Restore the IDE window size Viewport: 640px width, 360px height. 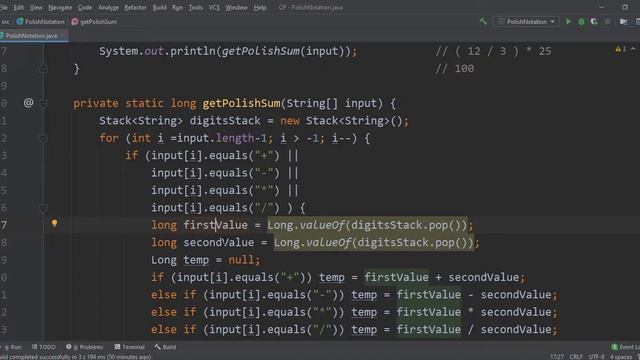625,7
